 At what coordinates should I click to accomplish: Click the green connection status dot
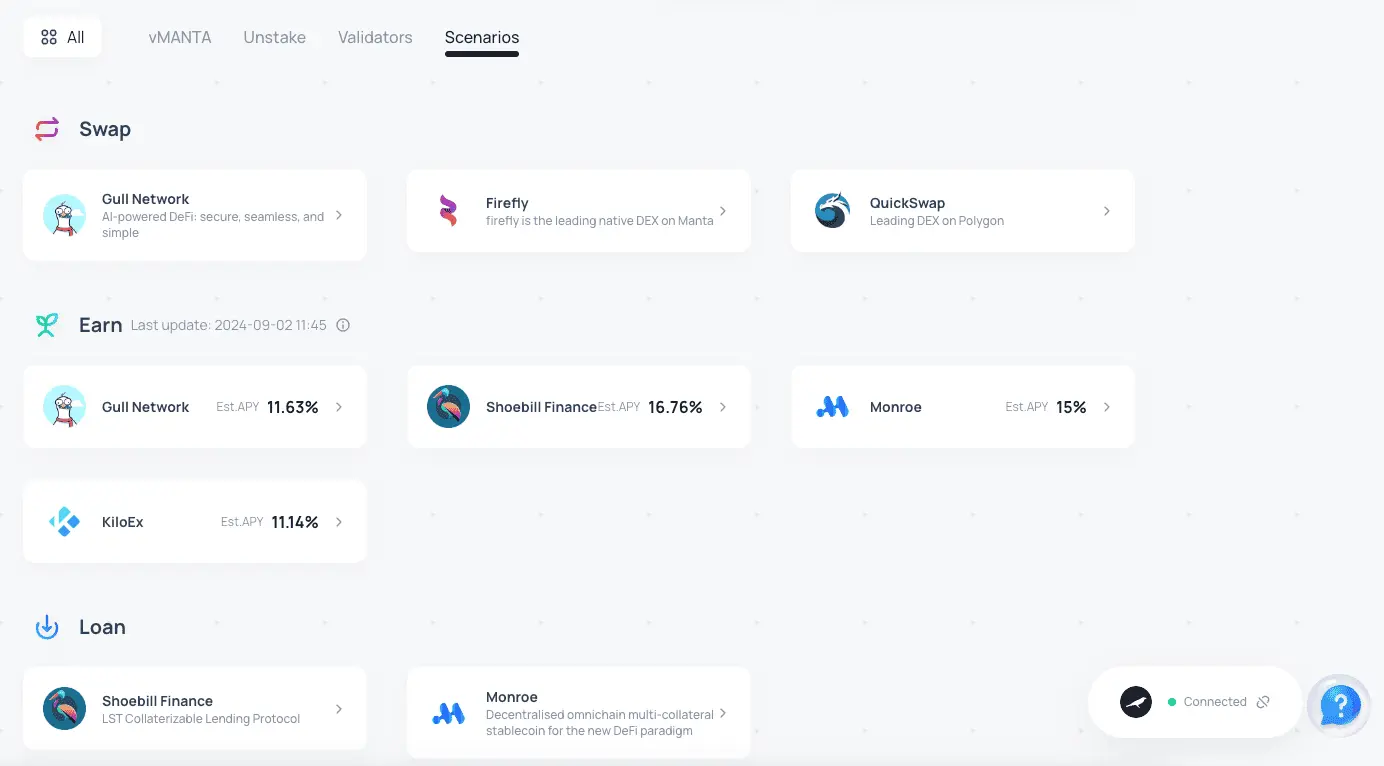[1172, 702]
